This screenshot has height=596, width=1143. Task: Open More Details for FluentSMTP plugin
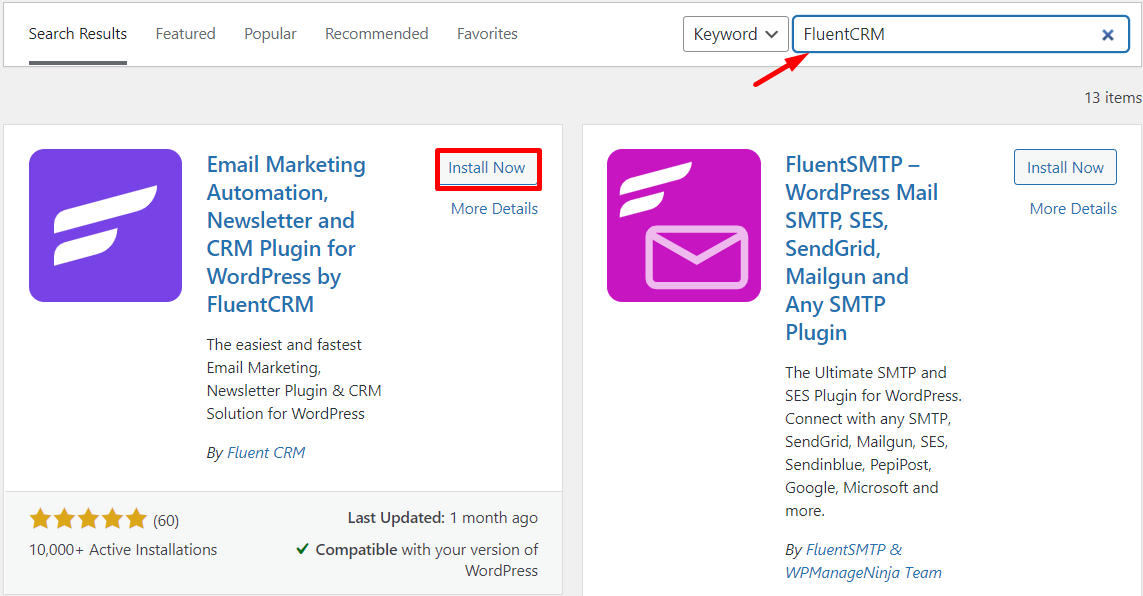[1073, 209]
